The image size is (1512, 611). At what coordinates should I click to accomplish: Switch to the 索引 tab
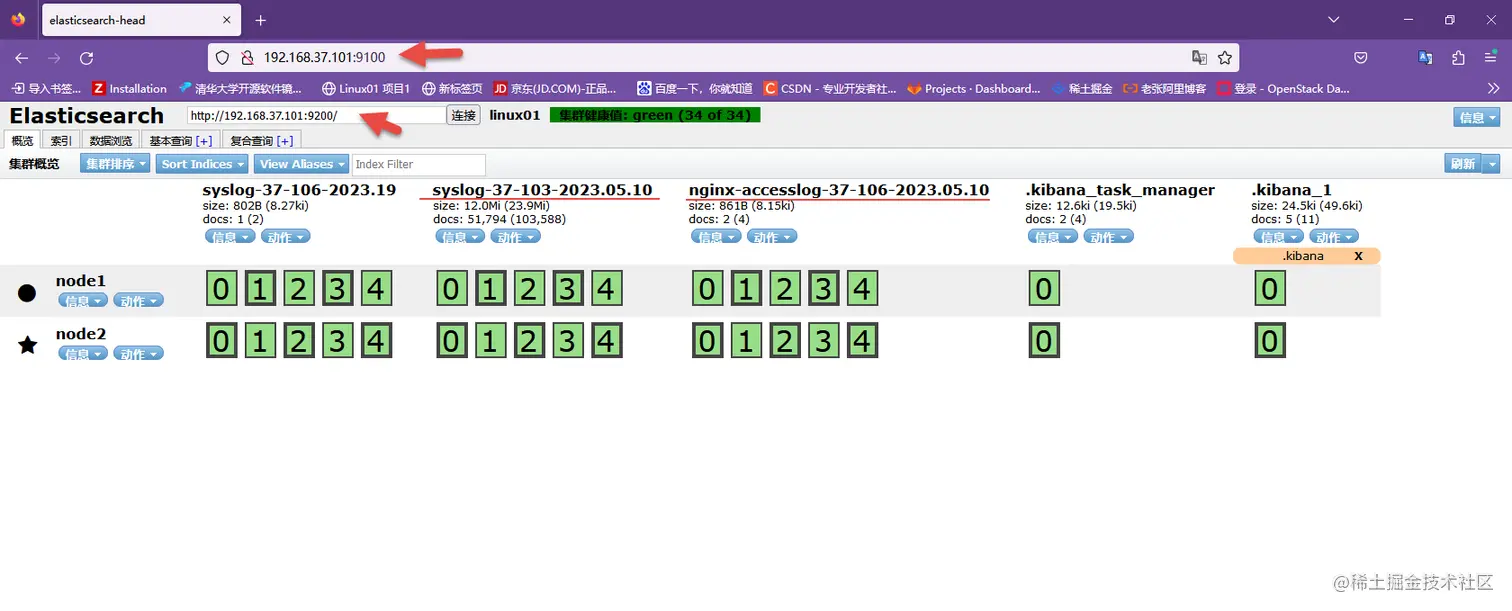point(61,141)
